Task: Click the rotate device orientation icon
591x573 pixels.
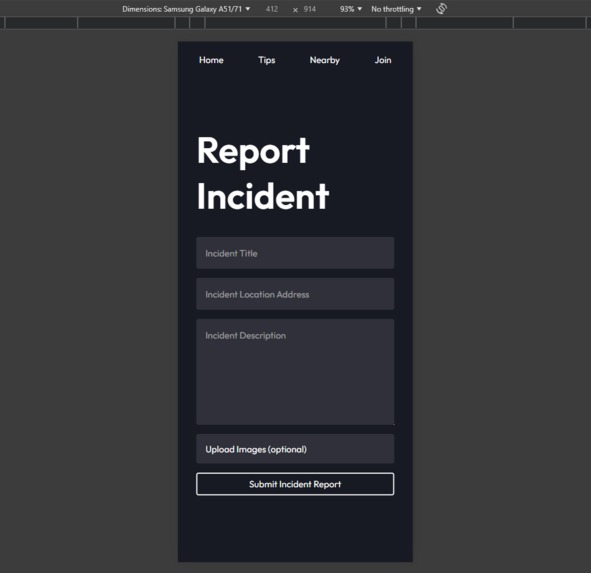Action: (x=441, y=9)
